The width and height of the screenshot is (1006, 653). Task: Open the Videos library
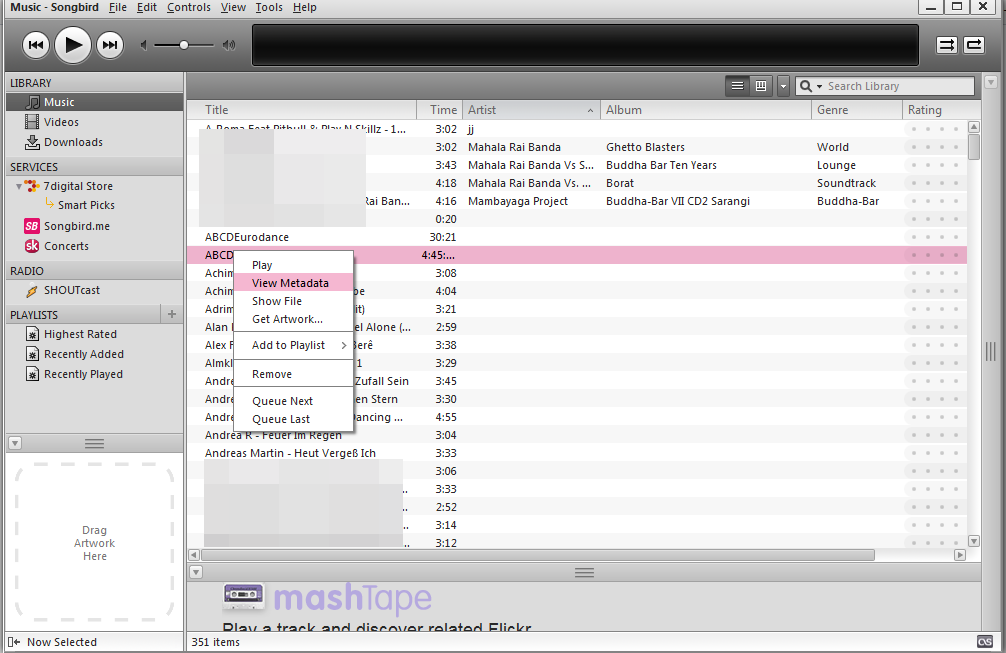(x=61, y=122)
